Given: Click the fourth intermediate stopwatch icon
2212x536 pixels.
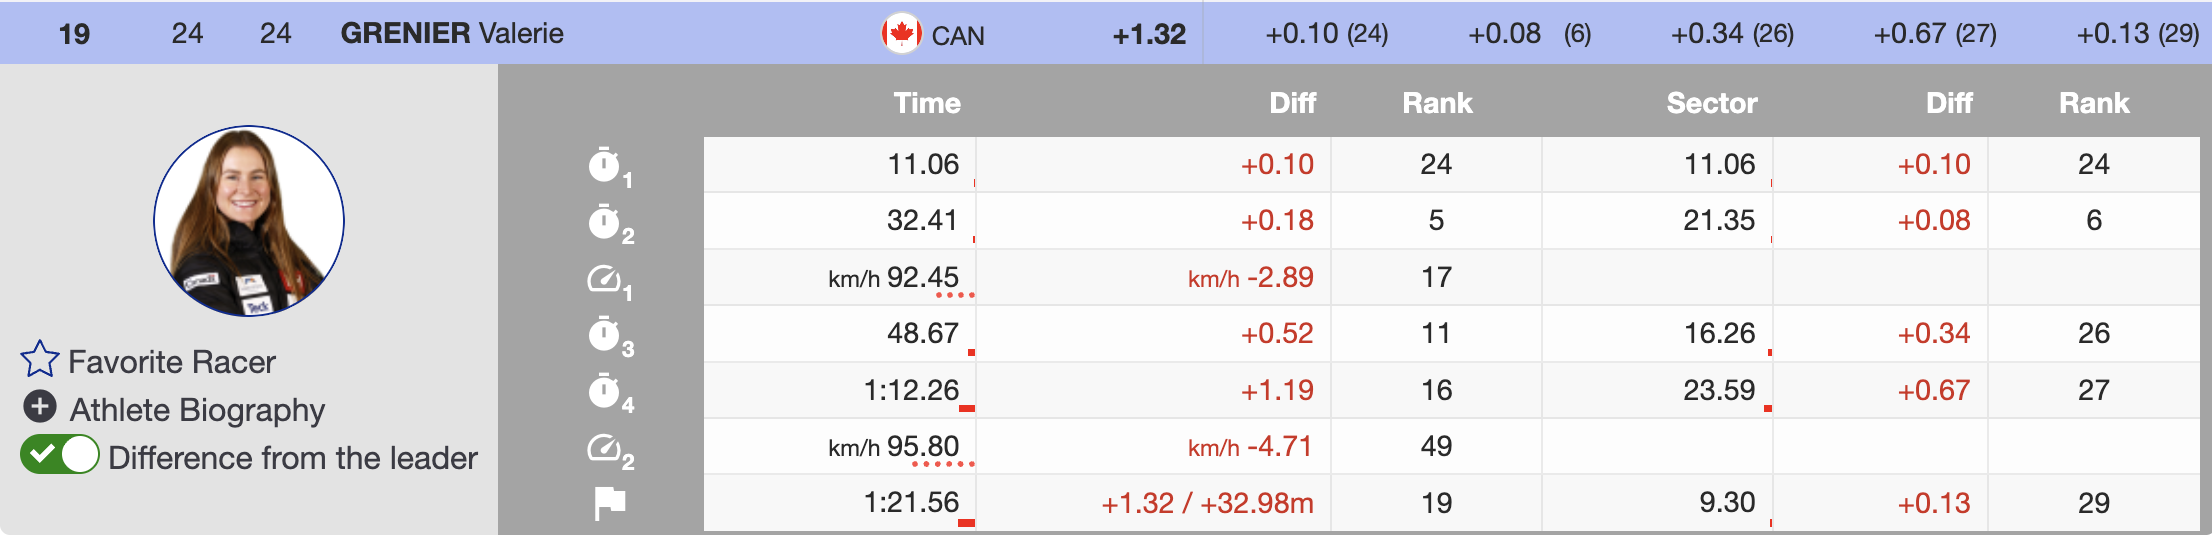Looking at the screenshot, I should point(604,391).
